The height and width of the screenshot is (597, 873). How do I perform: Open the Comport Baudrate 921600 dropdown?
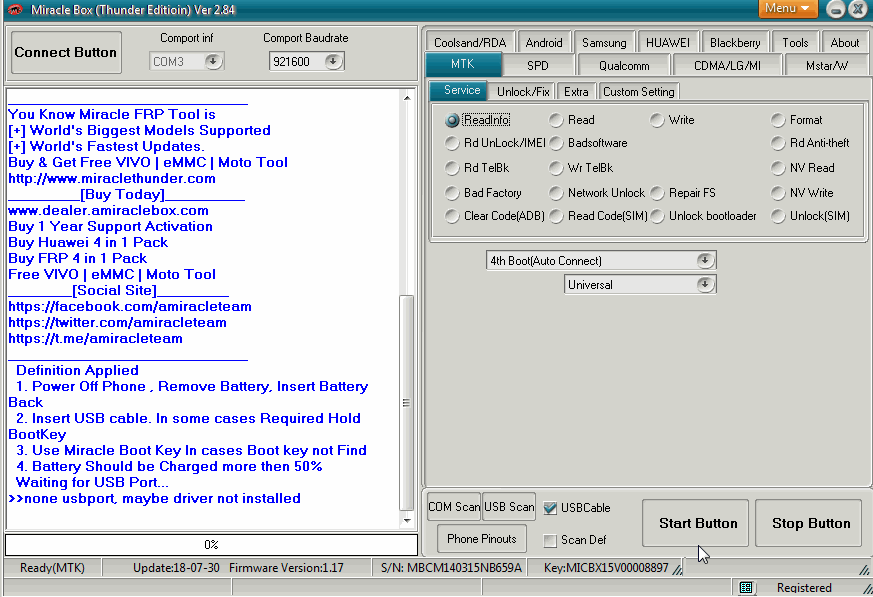[x=333, y=61]
